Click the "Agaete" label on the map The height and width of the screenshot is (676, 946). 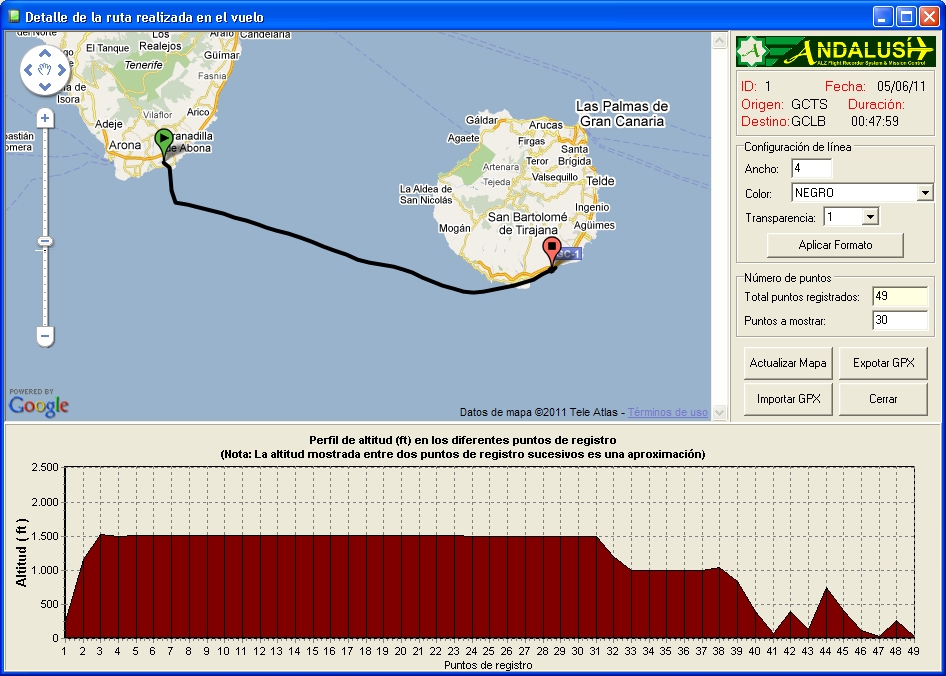(463, 138)
